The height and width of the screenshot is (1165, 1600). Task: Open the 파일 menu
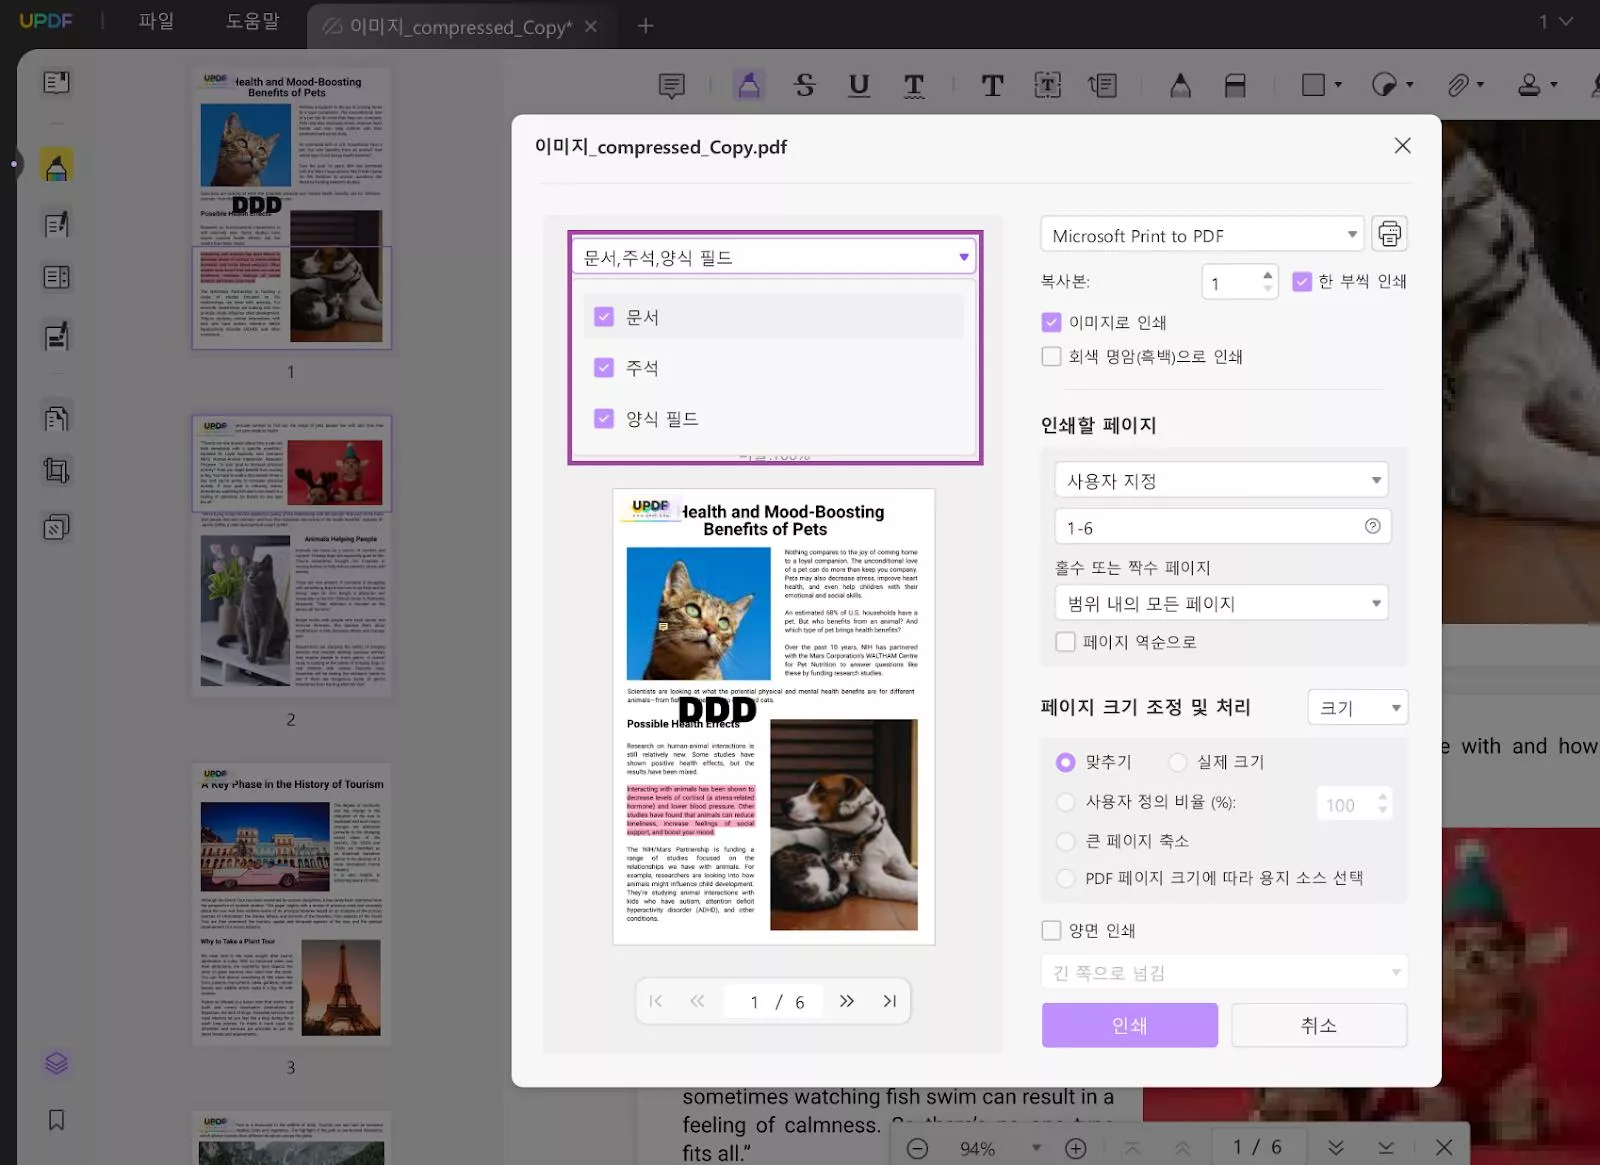tap(156, 22)
